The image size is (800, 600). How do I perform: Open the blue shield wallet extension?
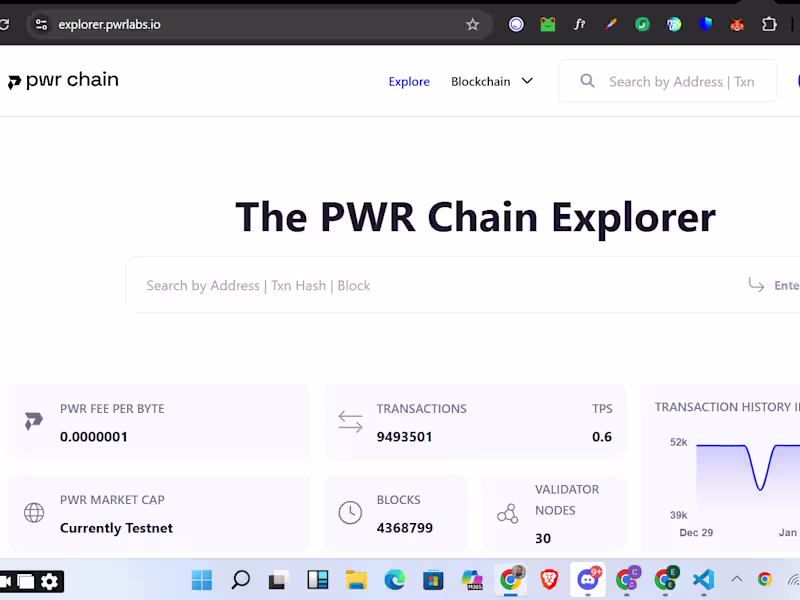[x=706, y=24]
